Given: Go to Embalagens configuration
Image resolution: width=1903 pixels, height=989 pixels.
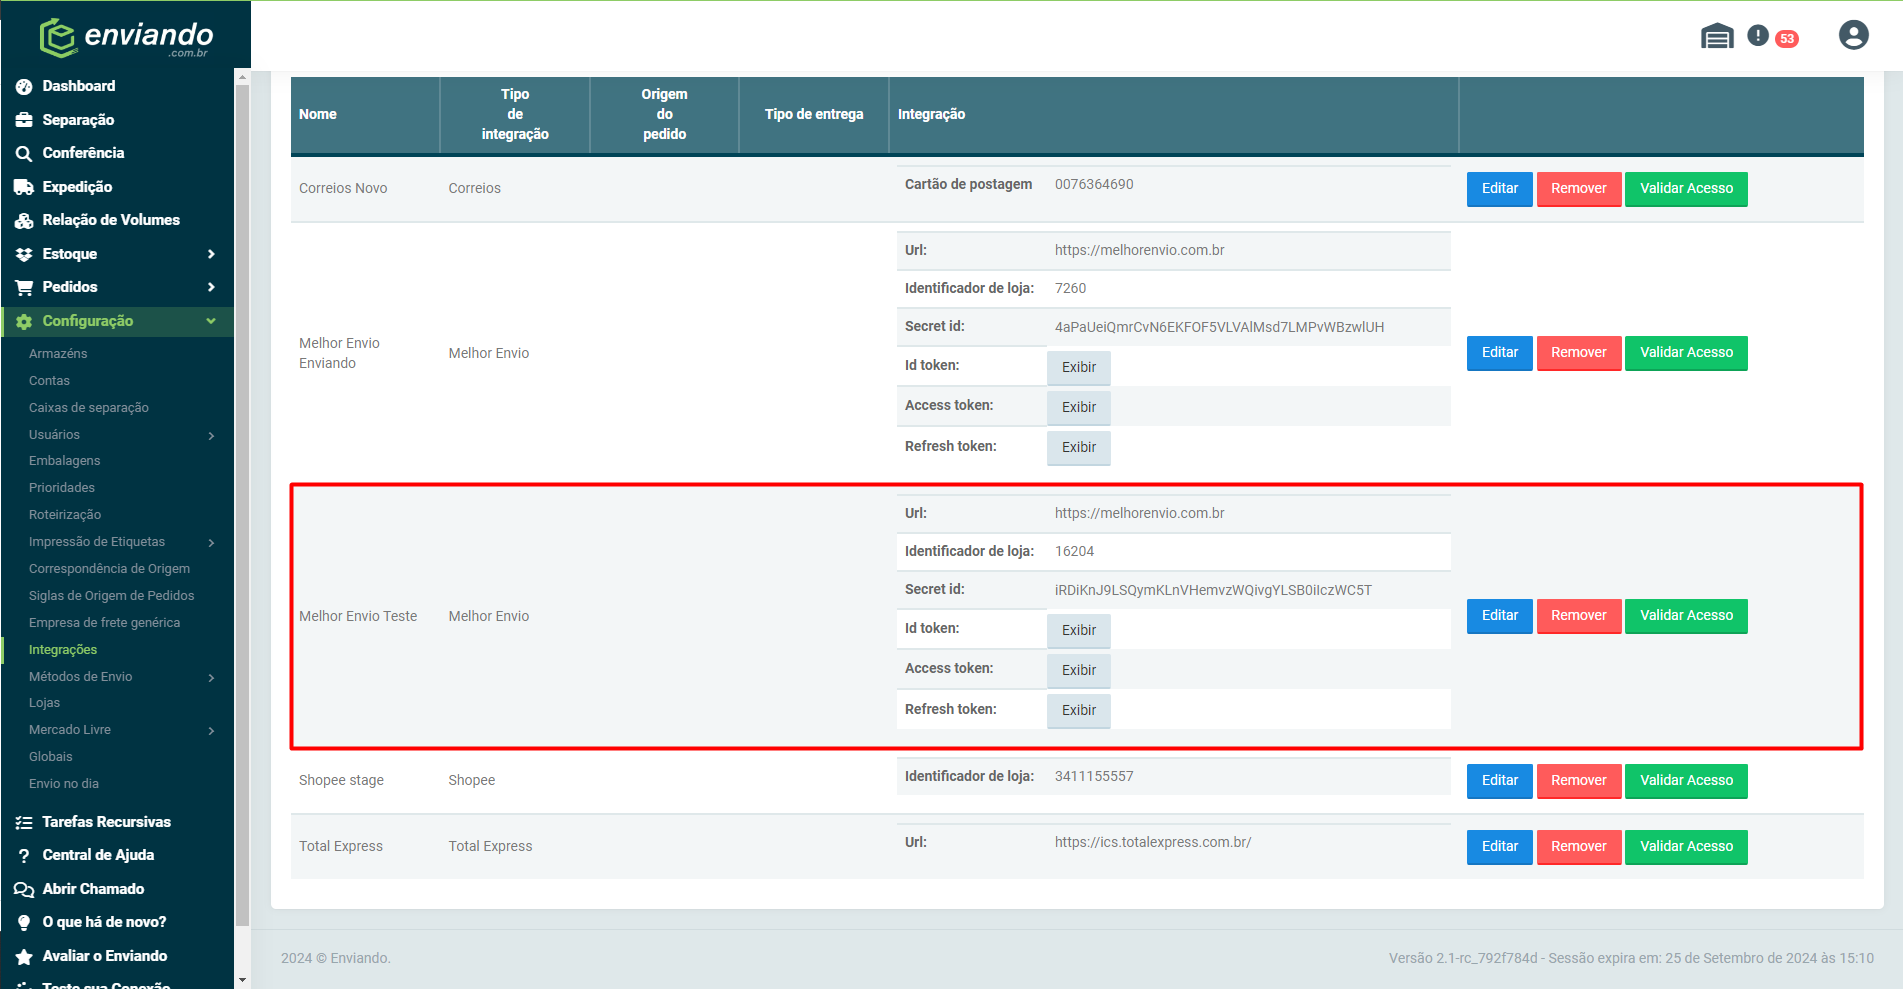Looking at the screenshot, I should (65, 461).
